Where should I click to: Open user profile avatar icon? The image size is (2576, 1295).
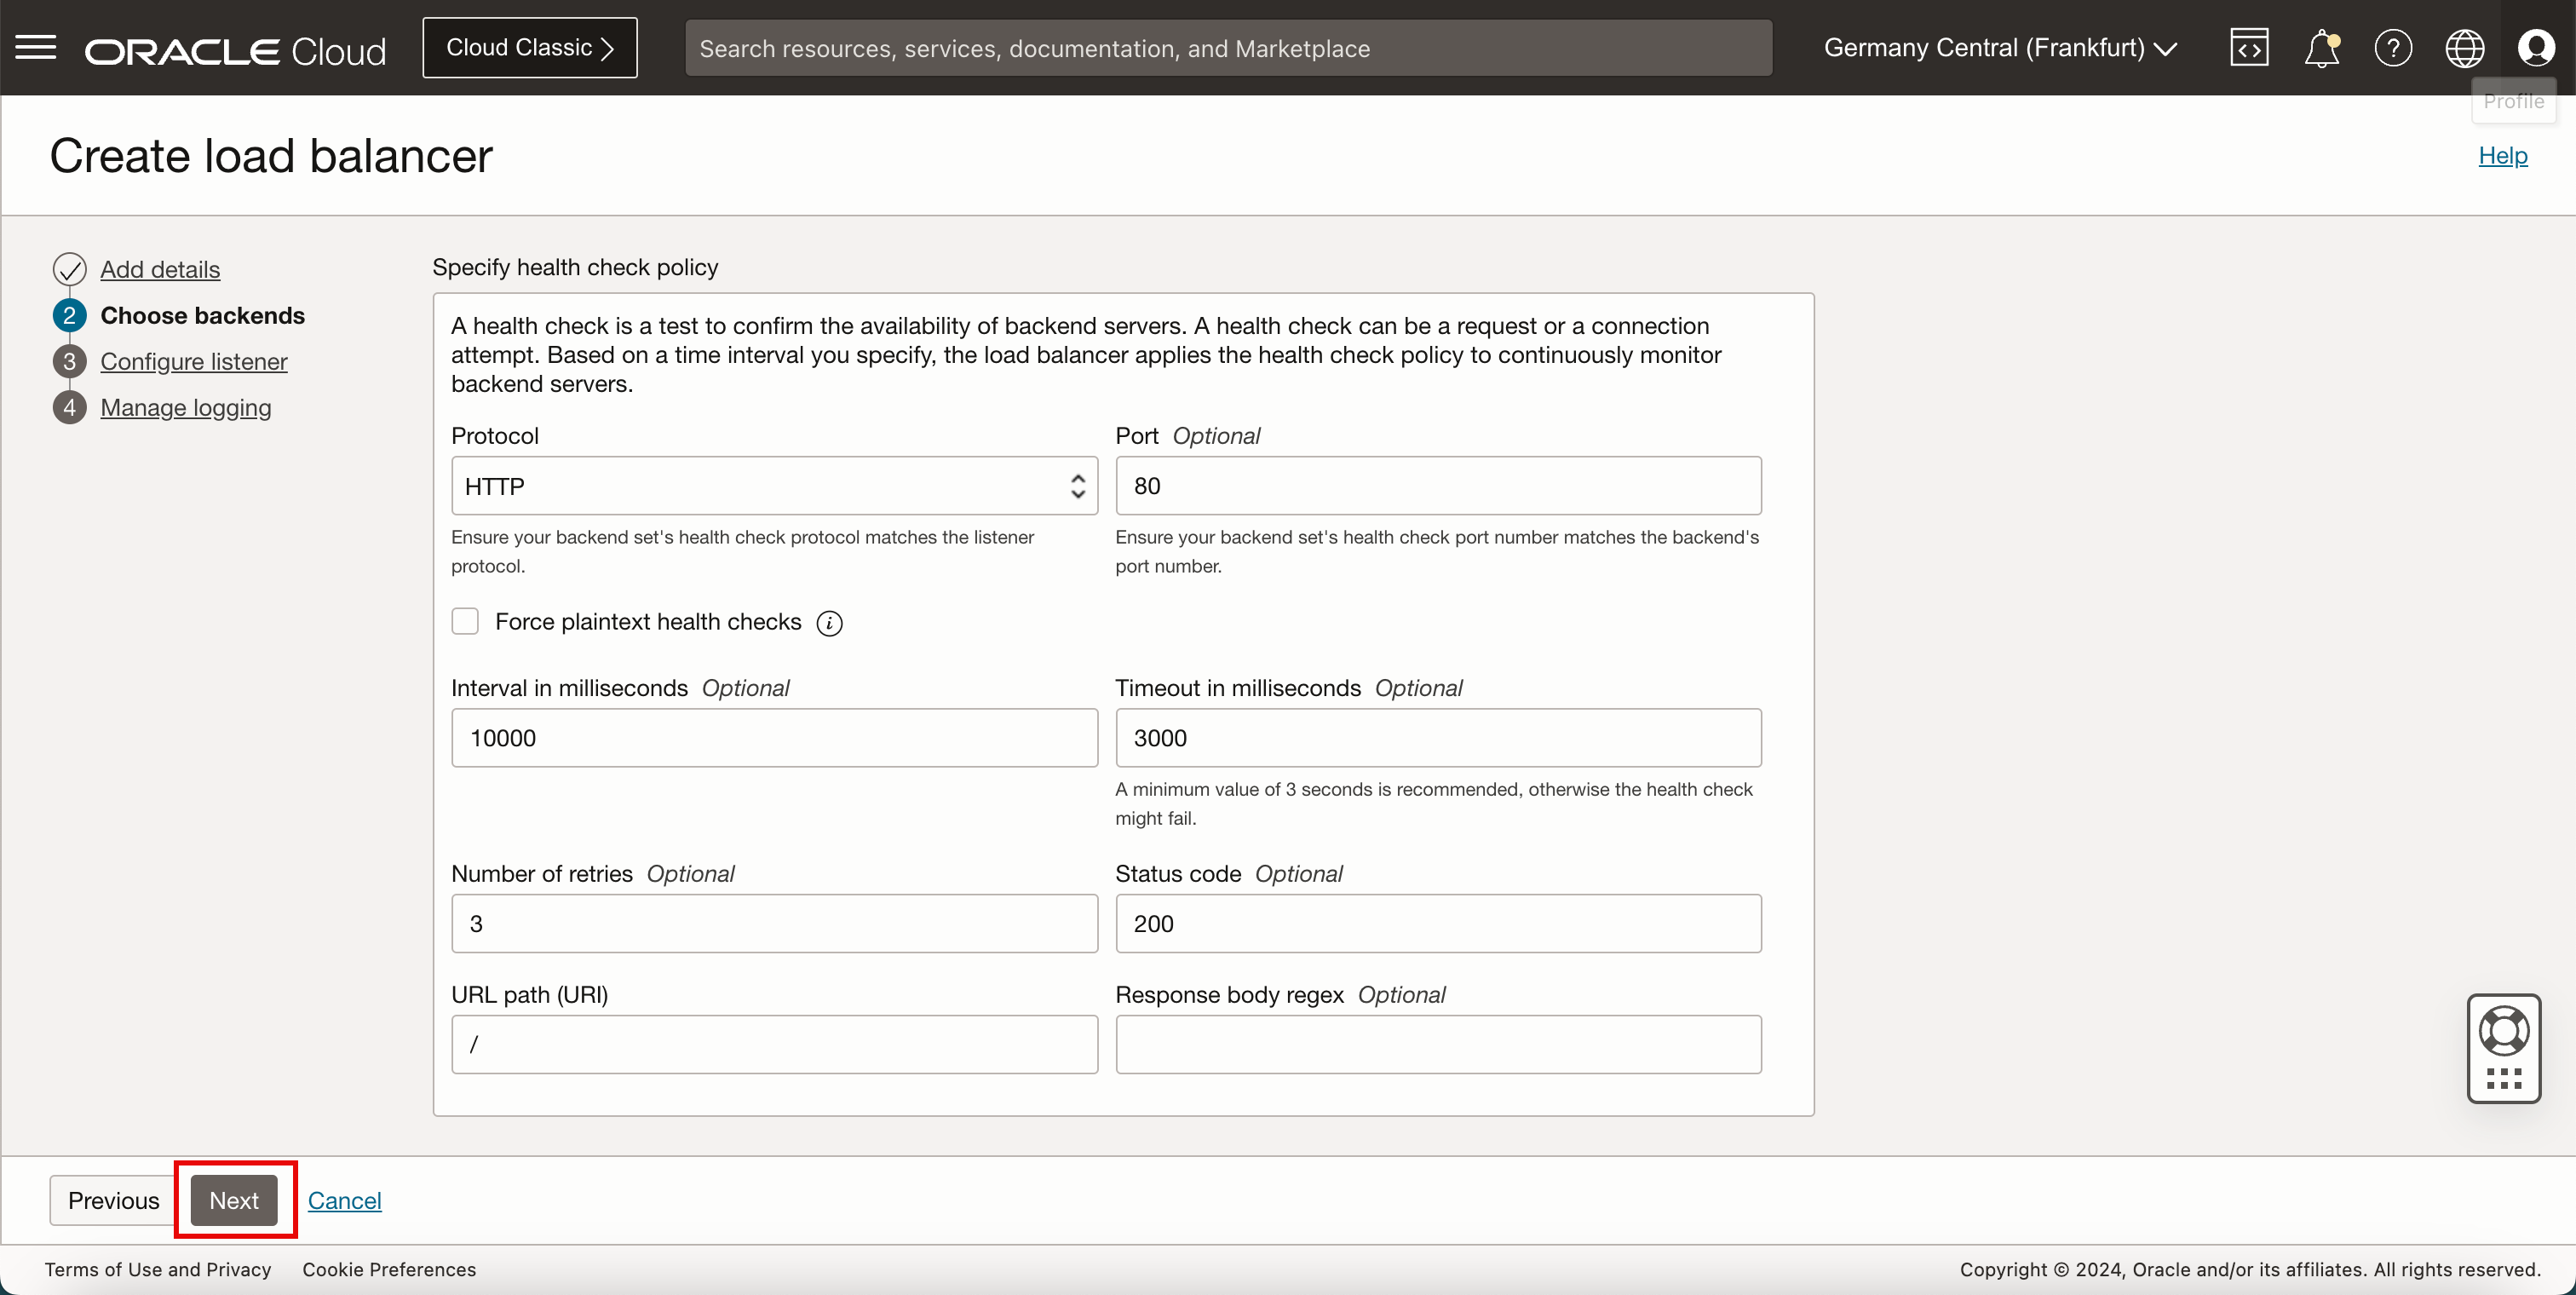[2536, 48]
